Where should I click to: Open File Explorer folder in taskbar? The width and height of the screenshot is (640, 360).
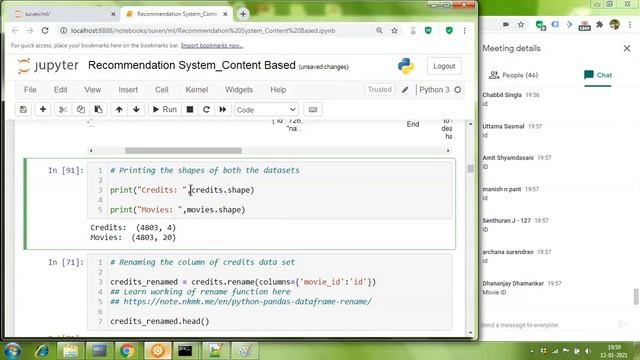click(70, 351)
